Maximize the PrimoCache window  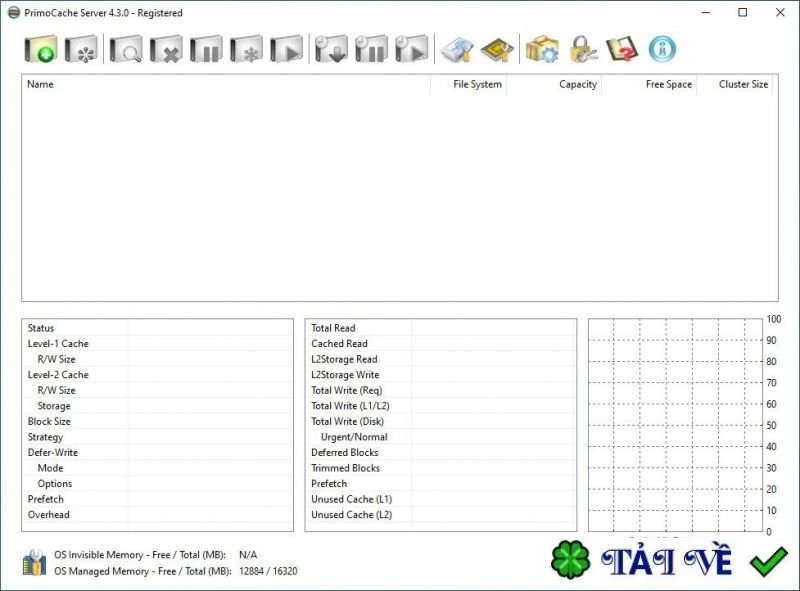[x=743, y=12]
